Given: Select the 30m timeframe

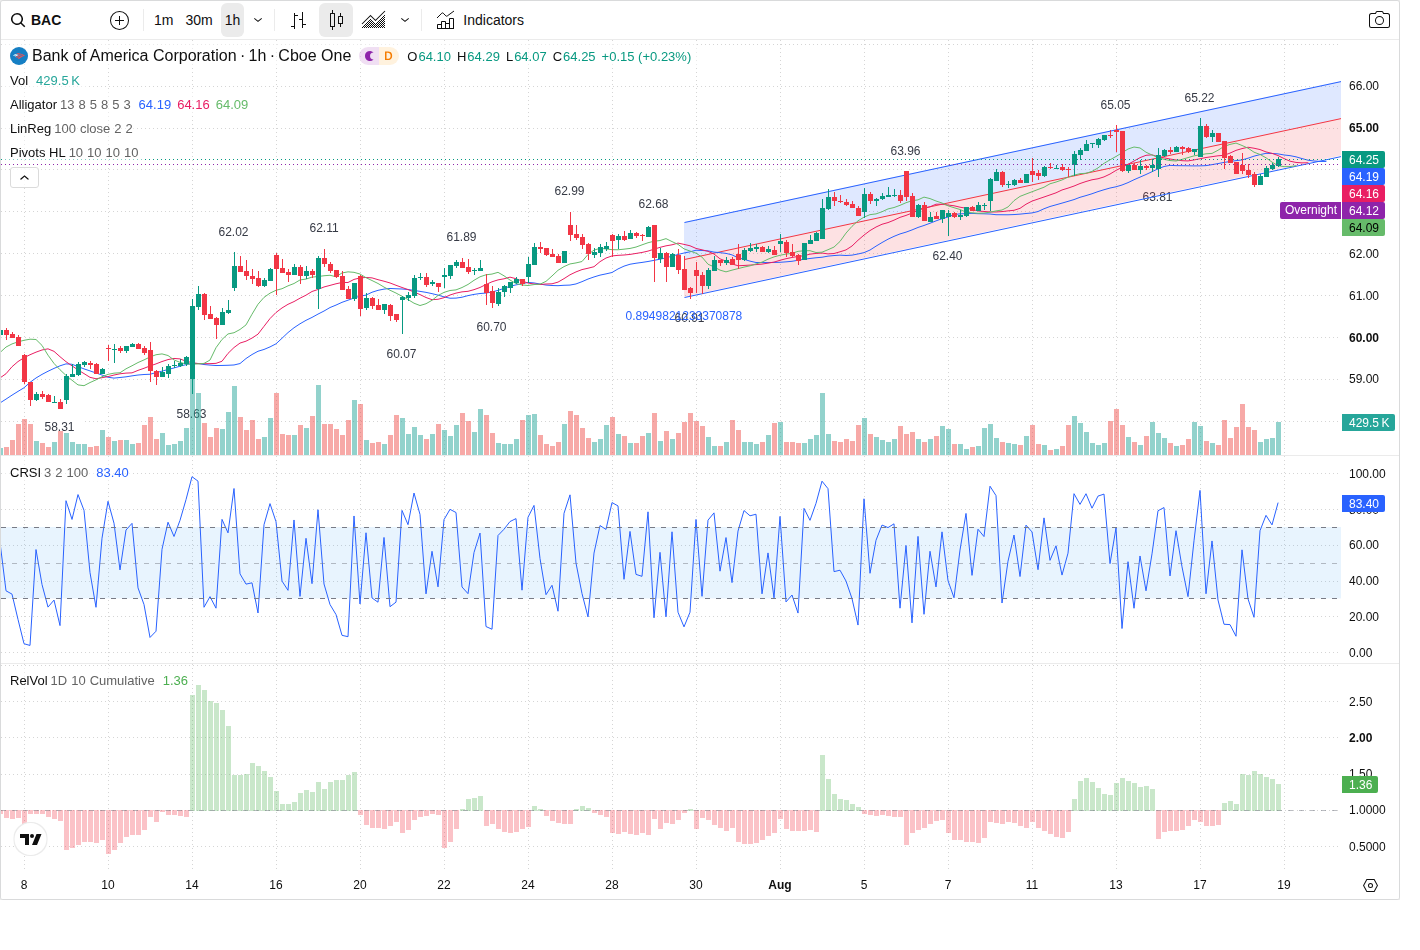Looking at the screenshot, I should (199, 20).
